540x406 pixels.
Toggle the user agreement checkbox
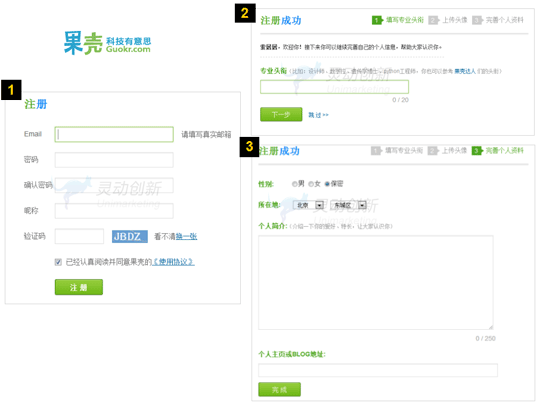coord(58,262)
